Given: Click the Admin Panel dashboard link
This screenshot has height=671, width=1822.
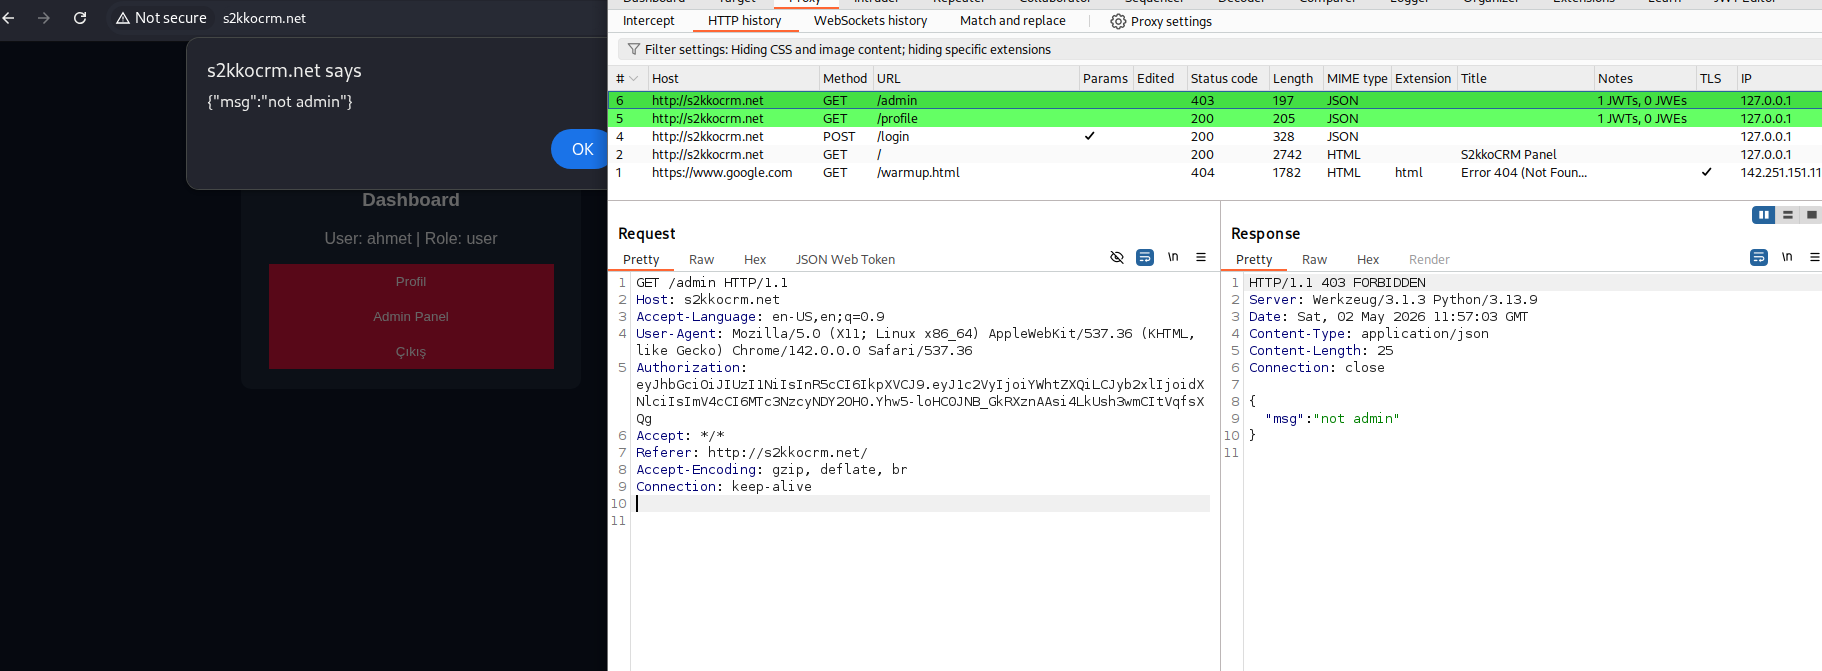Looking at the screenshot, I should click(411, 317).
